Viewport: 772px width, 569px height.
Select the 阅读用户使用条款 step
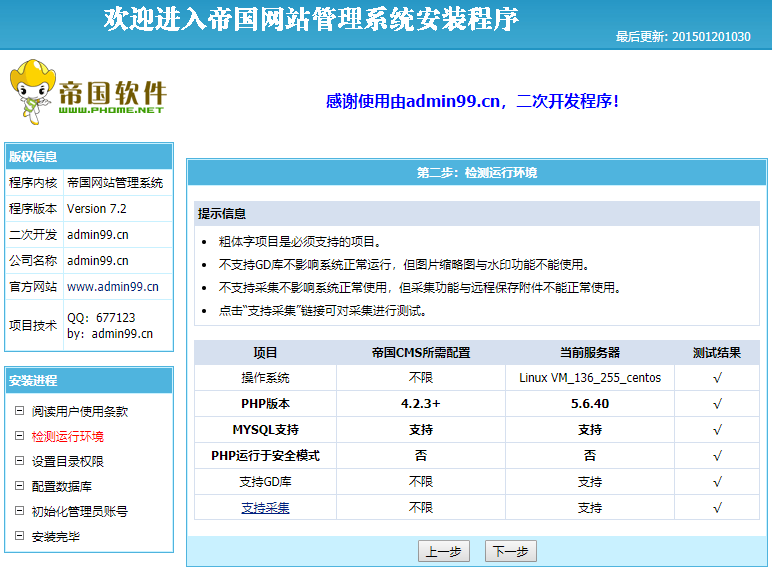[x=80, y=411]
